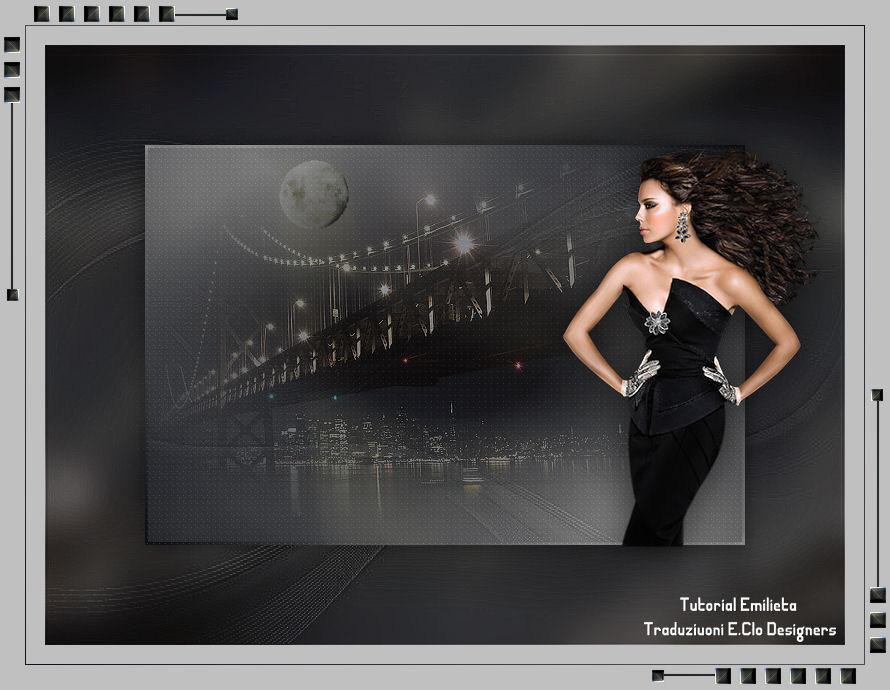This screenshot has height=690, width=890.
Task: Click the flower brooch on the black dress
Action: pyautogui.click(x=657, y=322)
